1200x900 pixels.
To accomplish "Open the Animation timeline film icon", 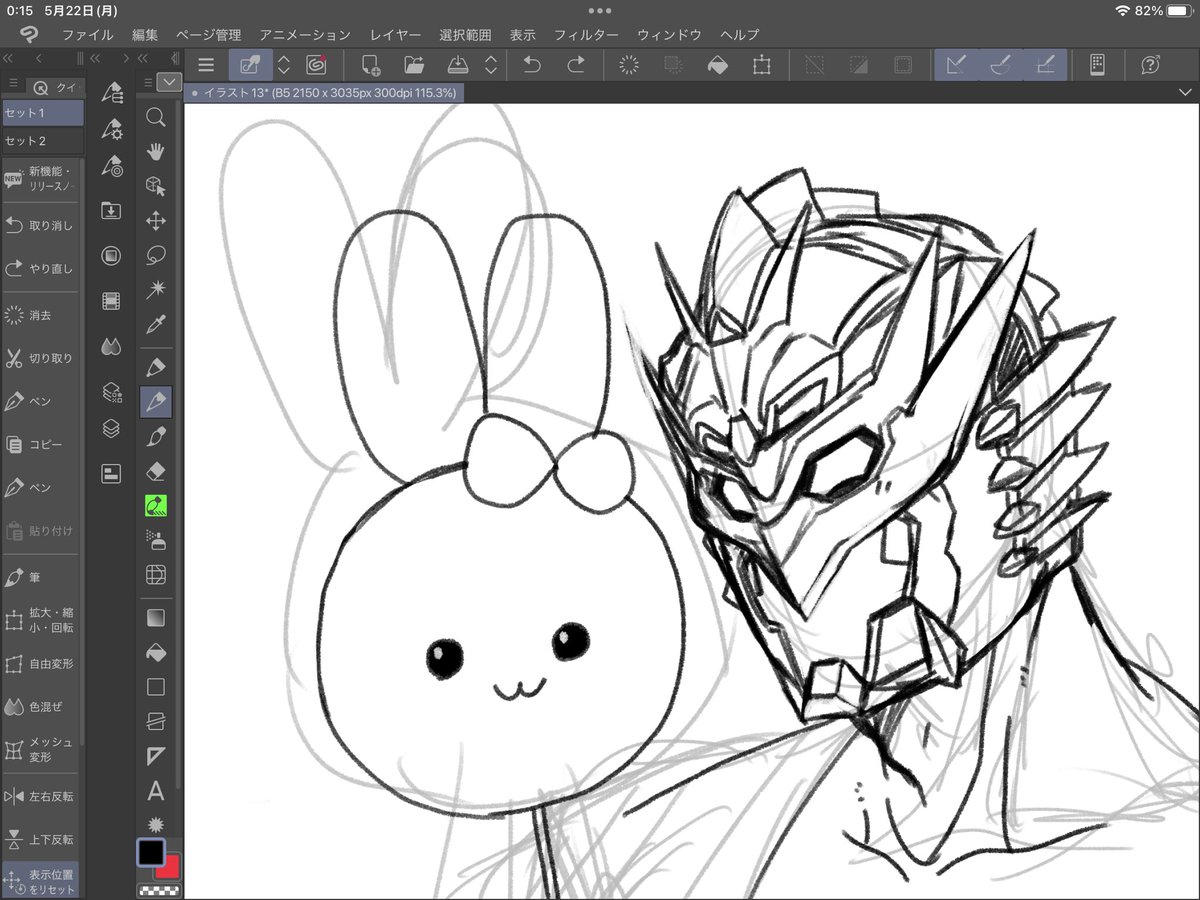I will tap(112, 300).
